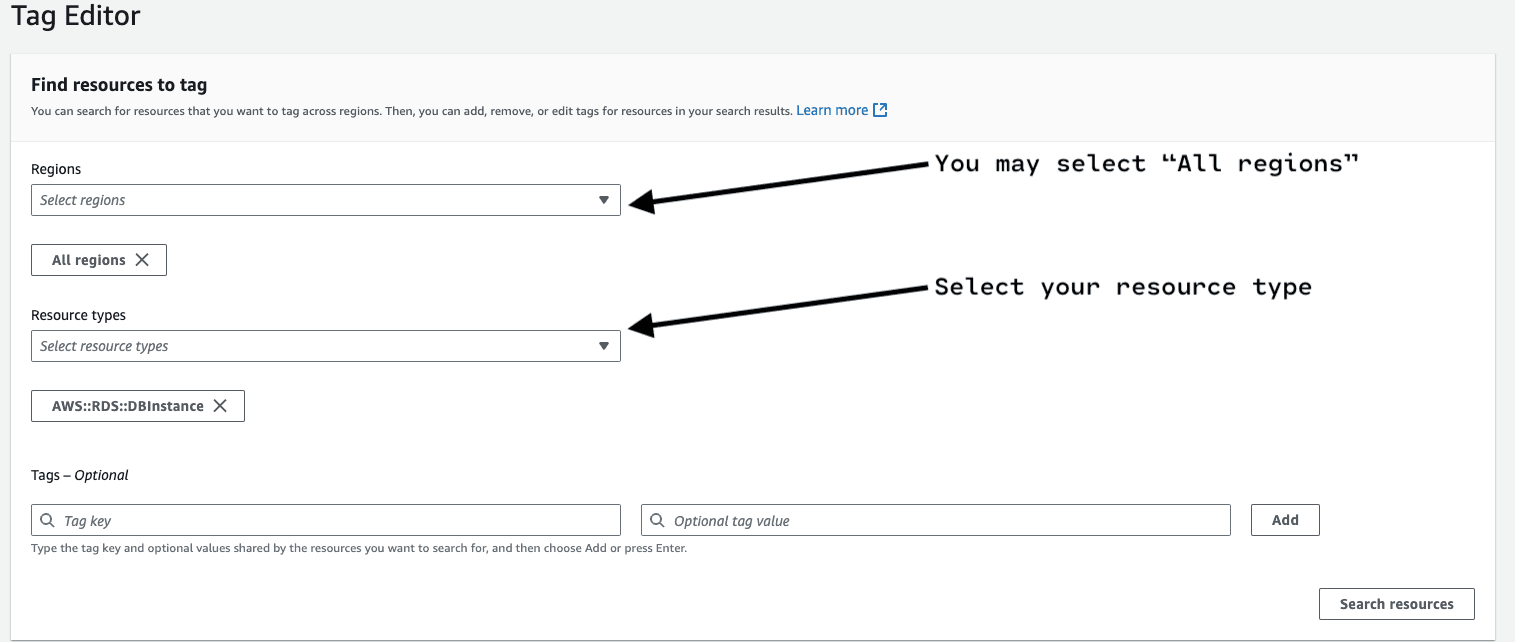This screenshot has width=1515, height=642.
Task: Click the Find resources to tag heading
Action: click(x=119, y=86)
